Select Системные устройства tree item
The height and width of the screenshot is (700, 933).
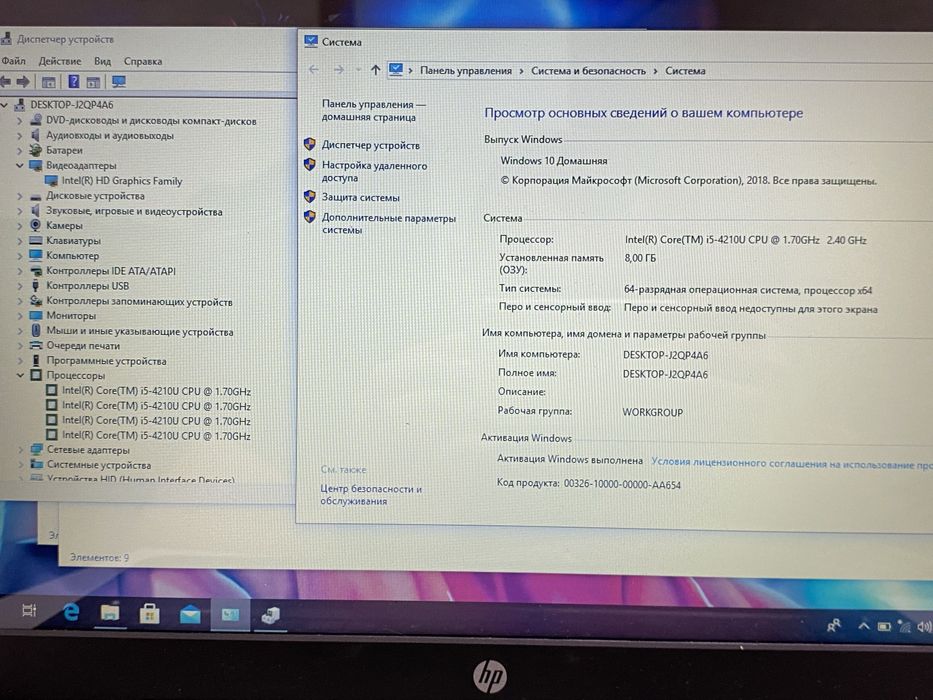[99, 465]
